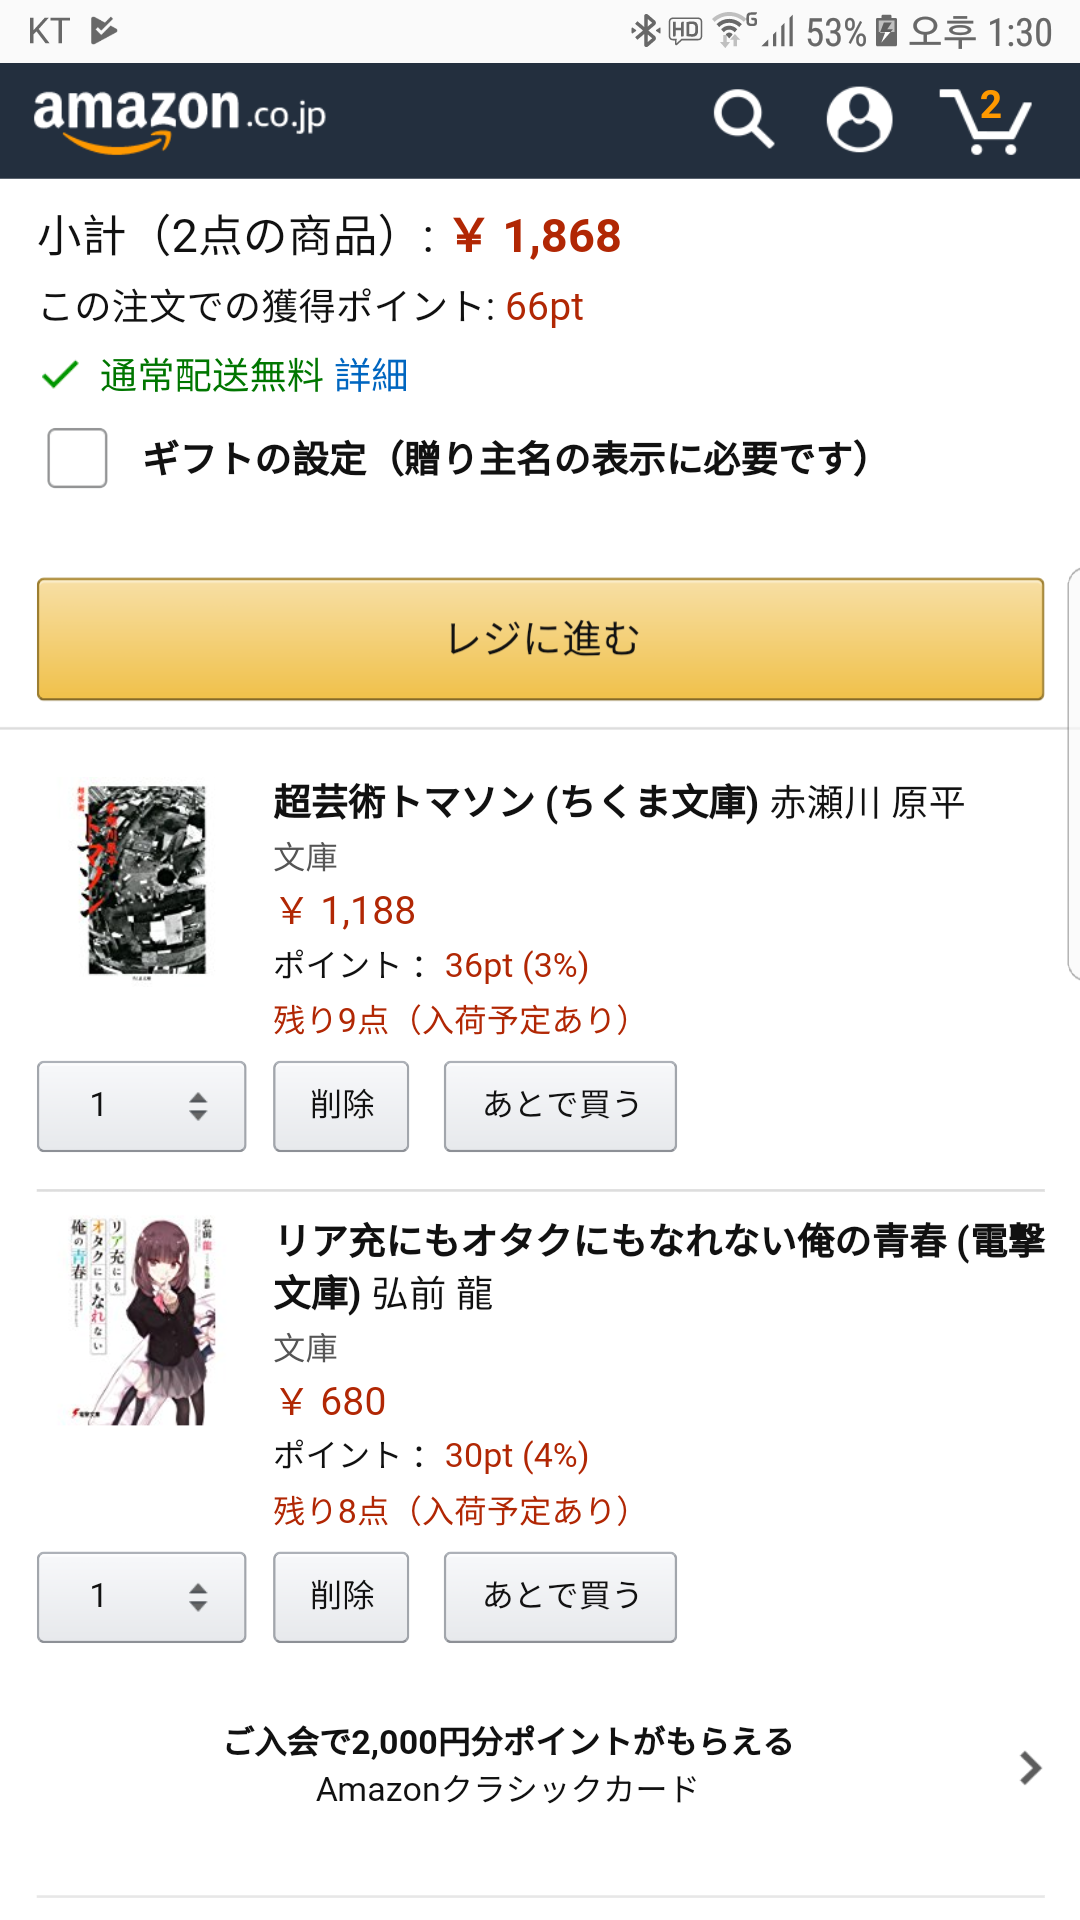1080x1920 pixels.
Task: Tap the Wi-Fi signal status icon
Action: click(x=732, y=31)
